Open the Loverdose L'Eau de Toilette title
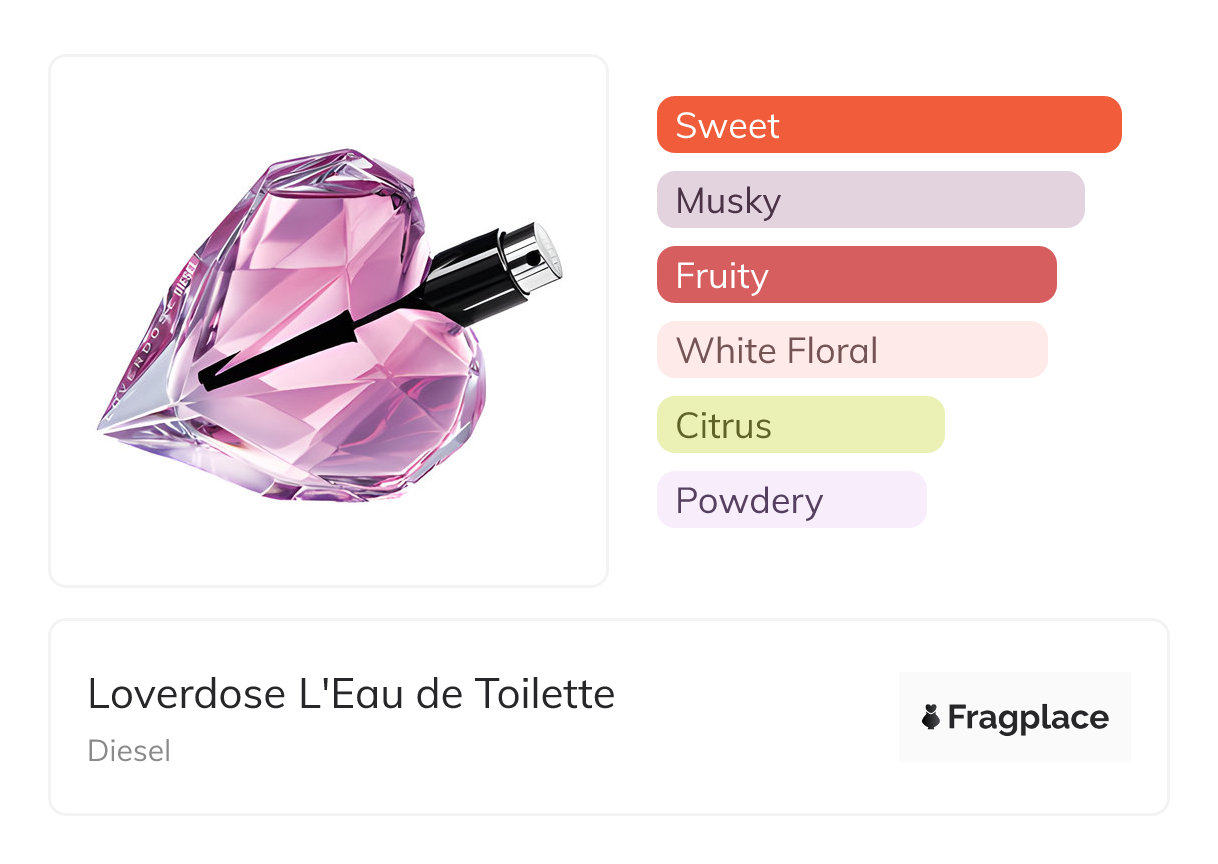The width and height of the screenshot is (1218, 864). 351,693
